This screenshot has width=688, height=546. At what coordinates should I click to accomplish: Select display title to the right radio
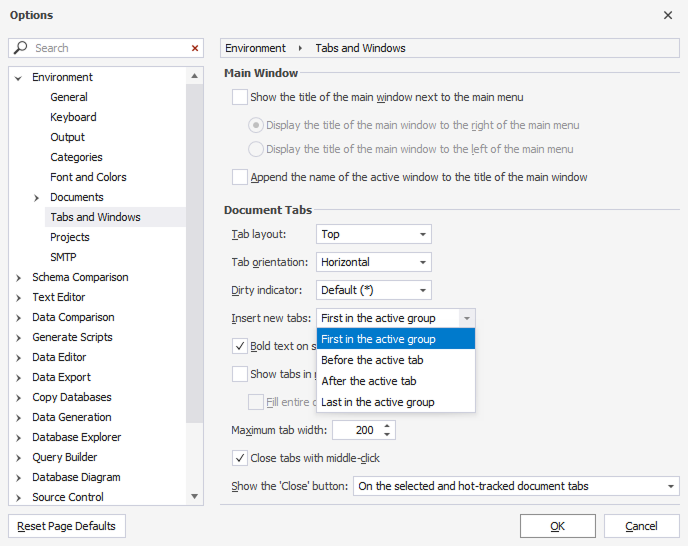point(256,125)
